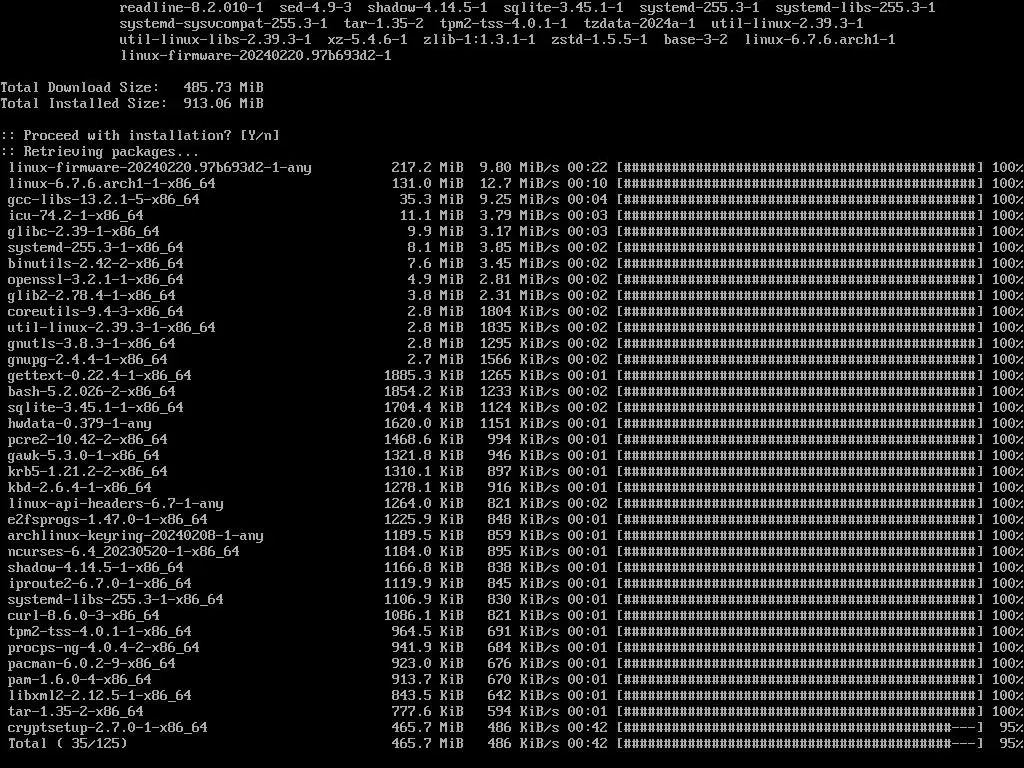Click the Total (35/125) progress bar
The image size is (1024, 768).
pyautogui.click(x=800, y=744)
